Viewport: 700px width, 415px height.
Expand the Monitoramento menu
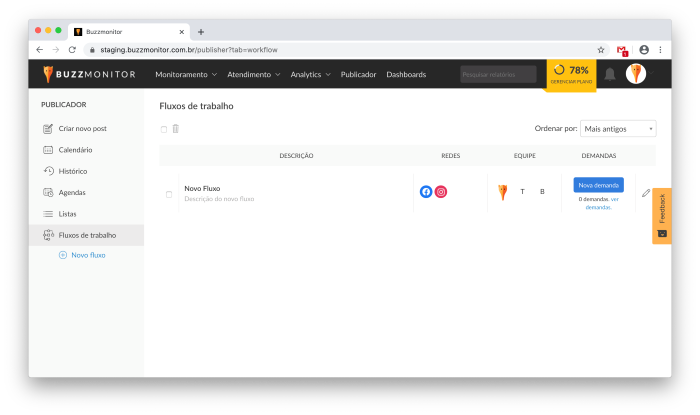[186, 74]
